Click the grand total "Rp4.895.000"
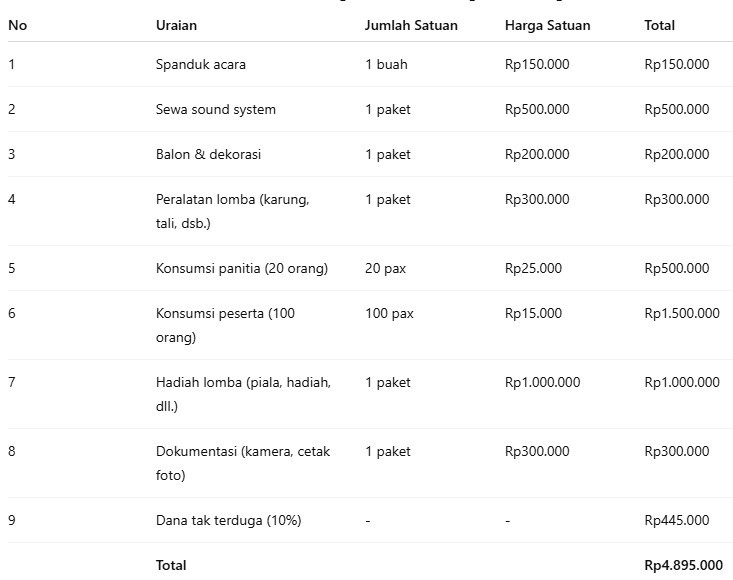 tap(683, 565)
